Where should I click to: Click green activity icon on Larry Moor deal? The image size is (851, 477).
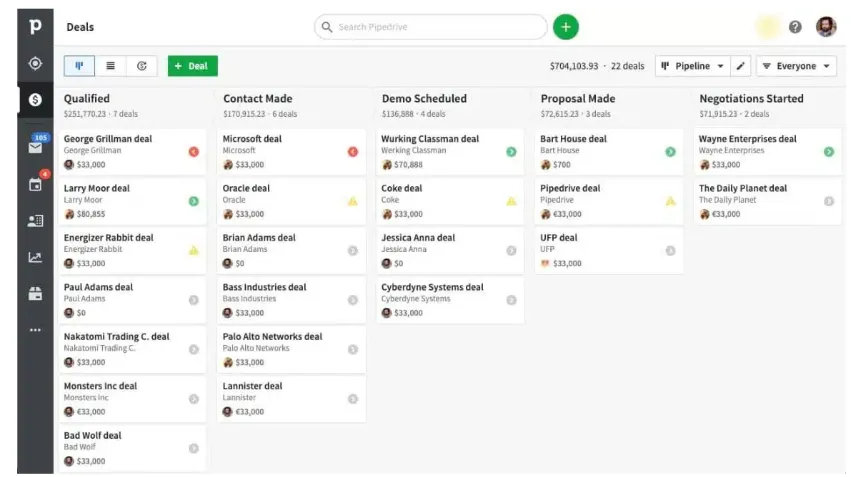pos(194,201)
